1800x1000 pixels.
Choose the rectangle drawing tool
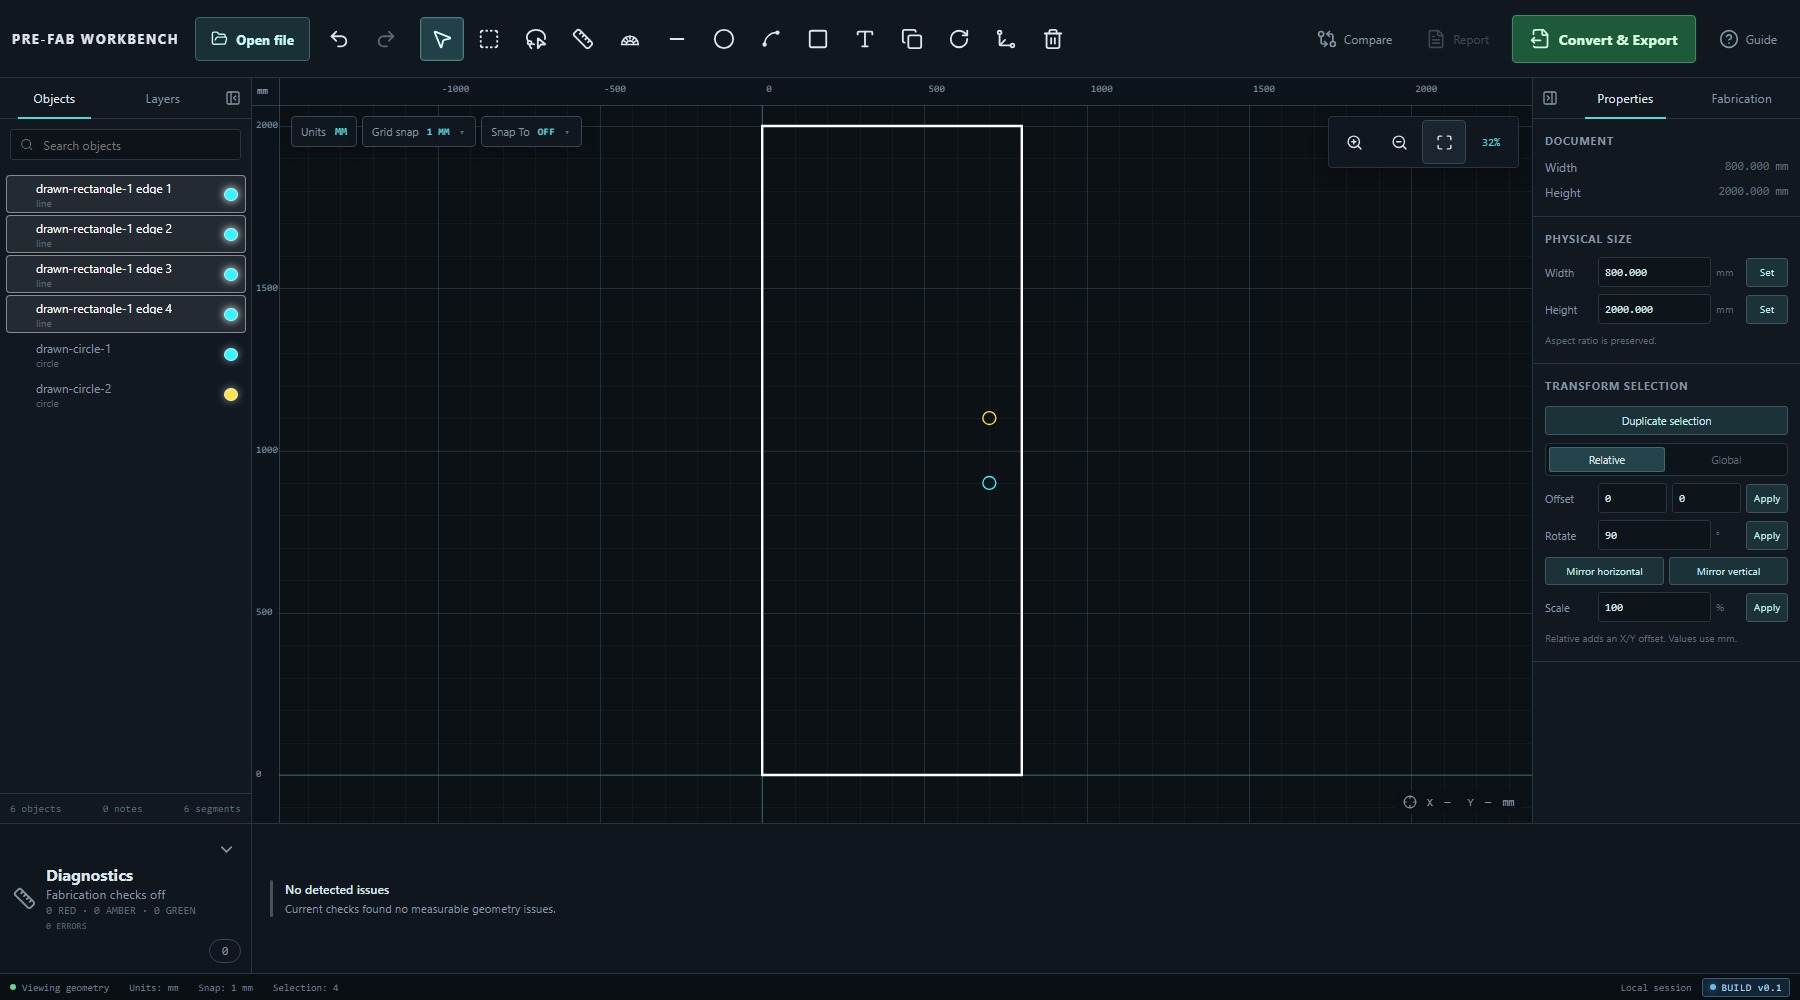[818, 40]
